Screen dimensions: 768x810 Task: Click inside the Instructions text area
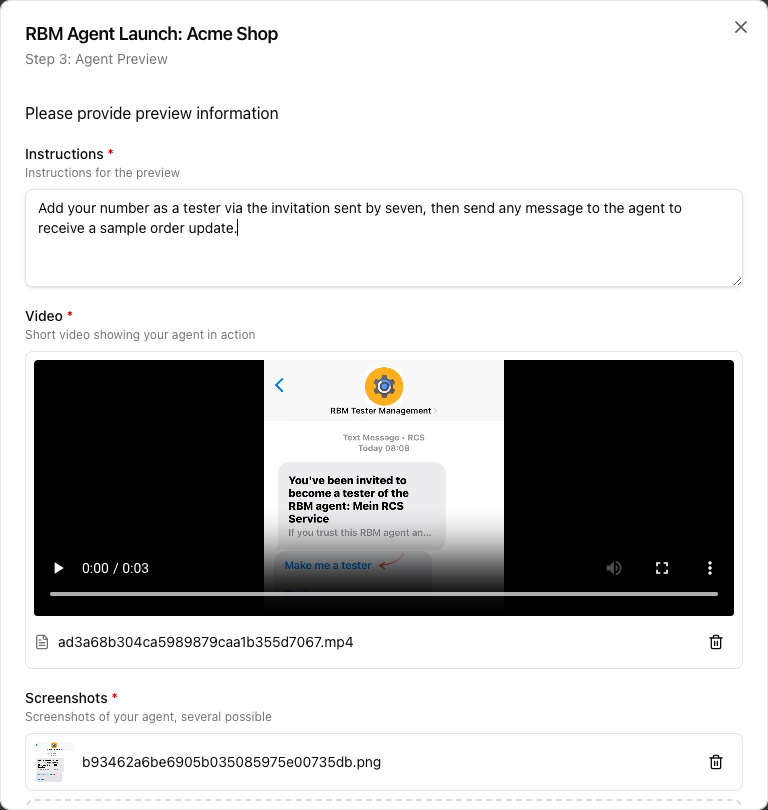point(384,238)
